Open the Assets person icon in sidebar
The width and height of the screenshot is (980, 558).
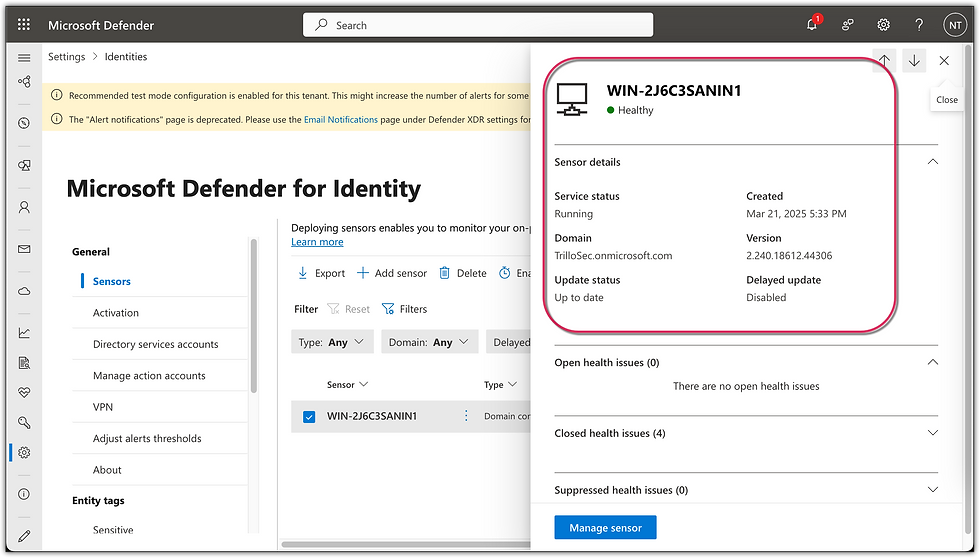coord(24,207)
